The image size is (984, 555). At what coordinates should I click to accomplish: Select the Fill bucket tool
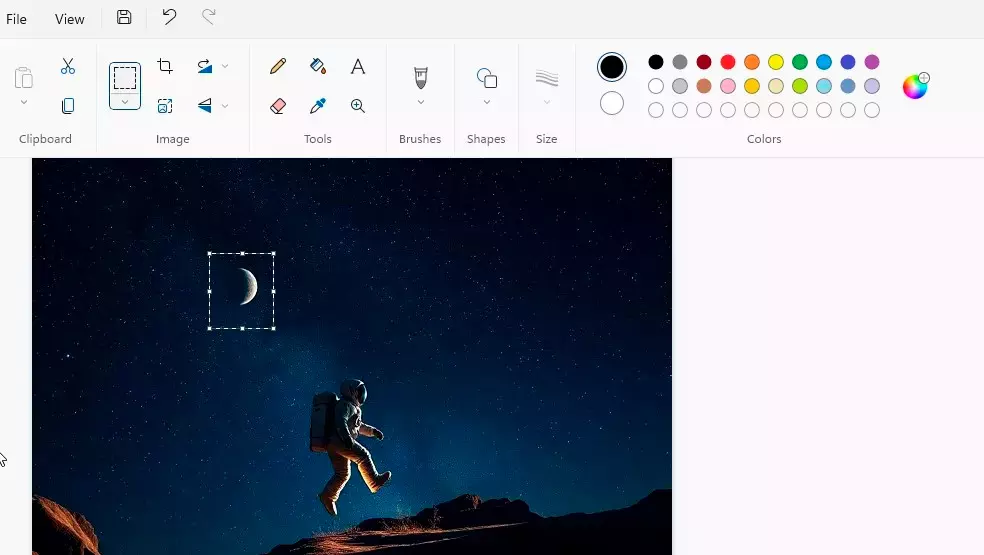[318, 66]
